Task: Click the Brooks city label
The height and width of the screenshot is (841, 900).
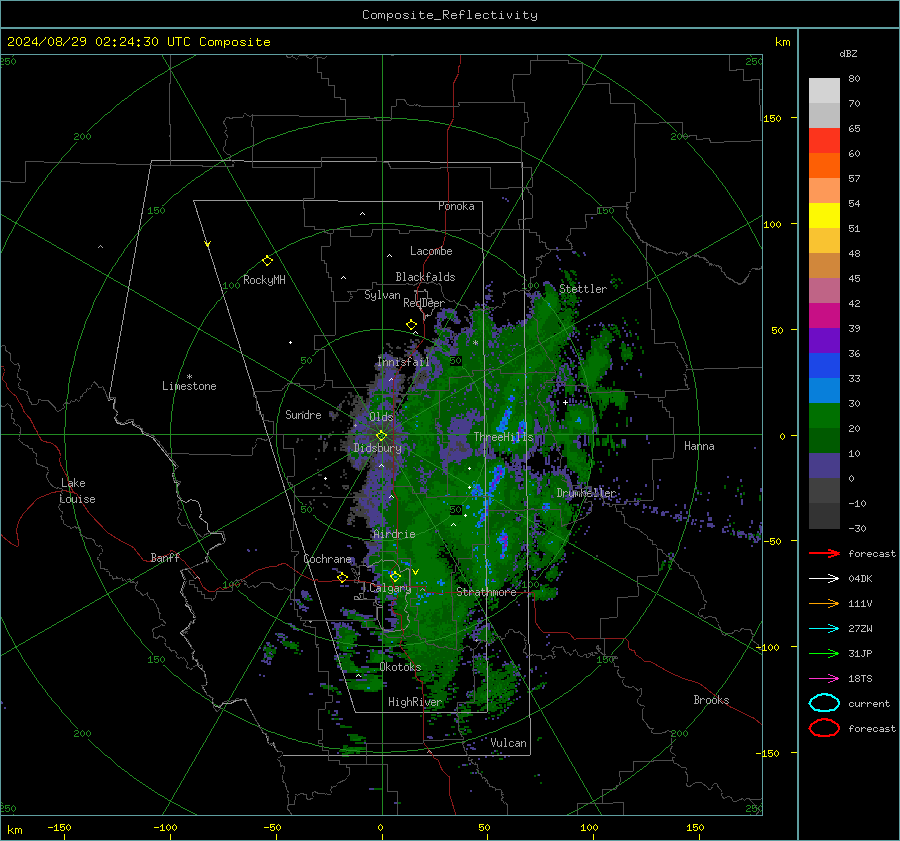Action: 711,700
